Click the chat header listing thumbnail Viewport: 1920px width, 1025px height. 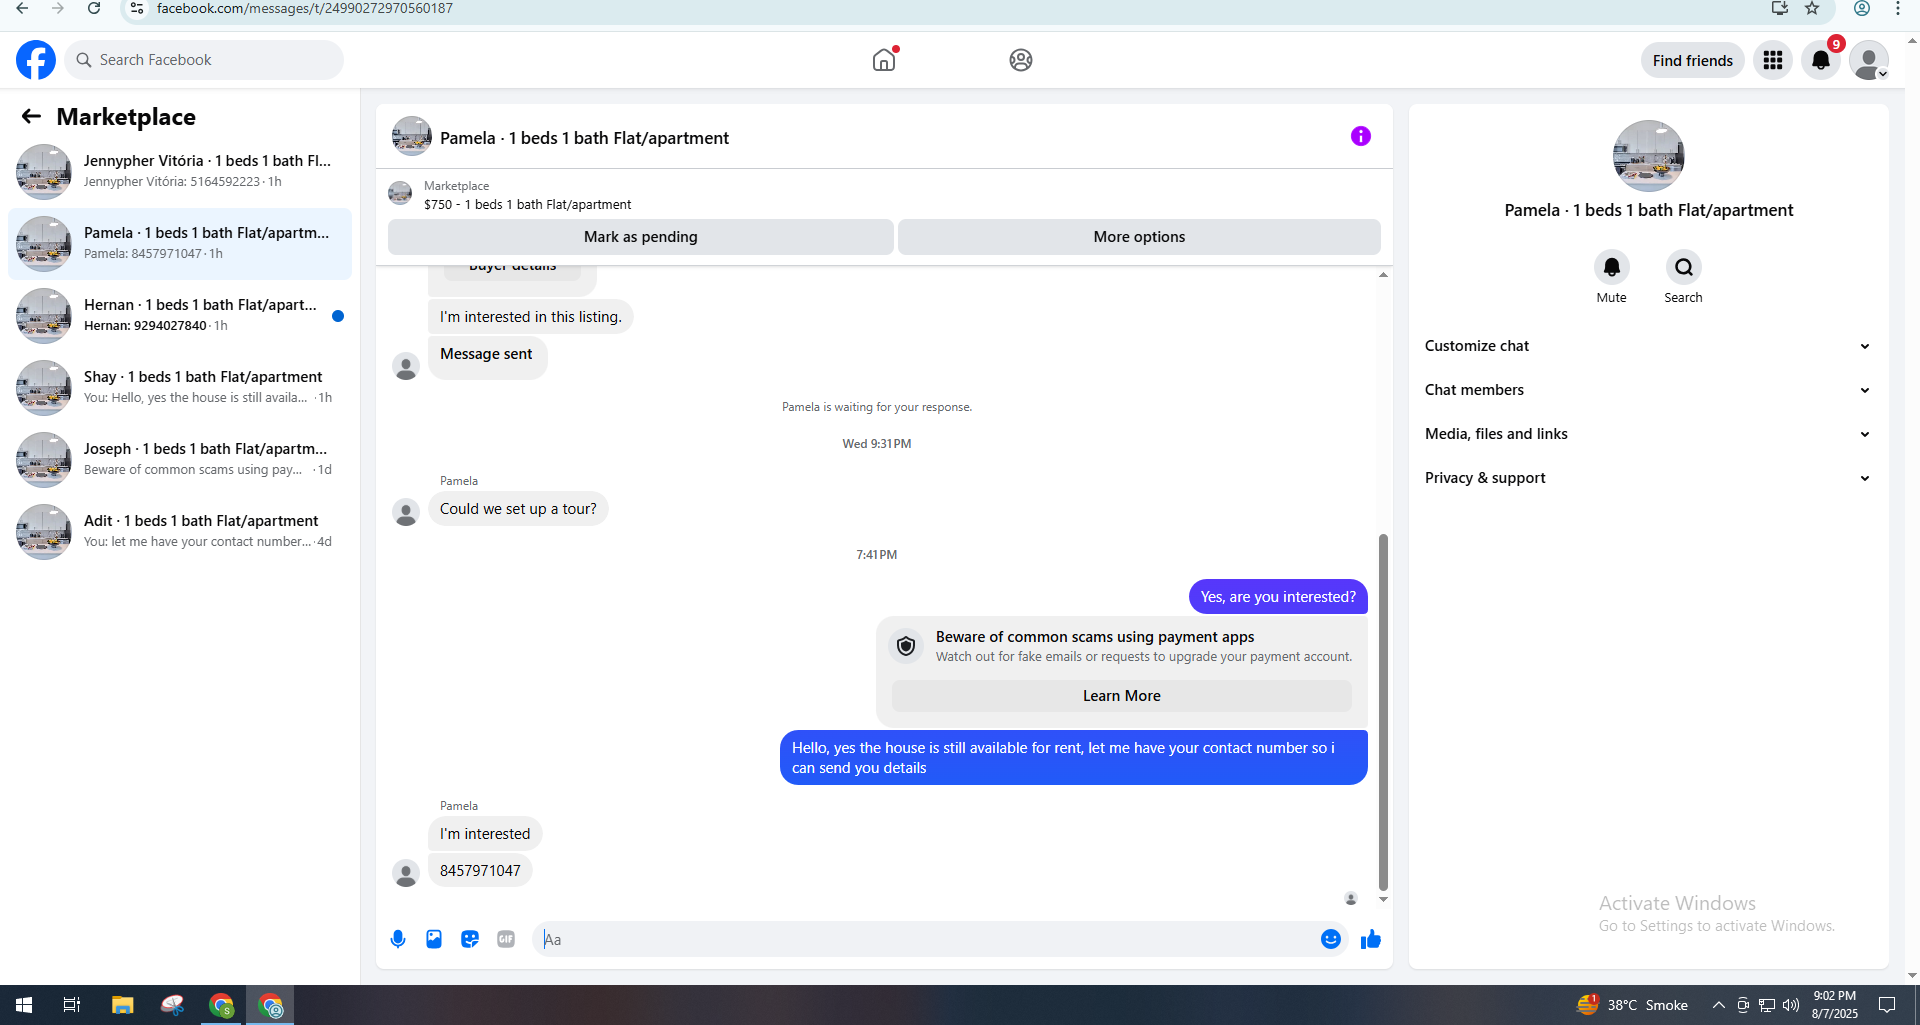coord(411,136)
